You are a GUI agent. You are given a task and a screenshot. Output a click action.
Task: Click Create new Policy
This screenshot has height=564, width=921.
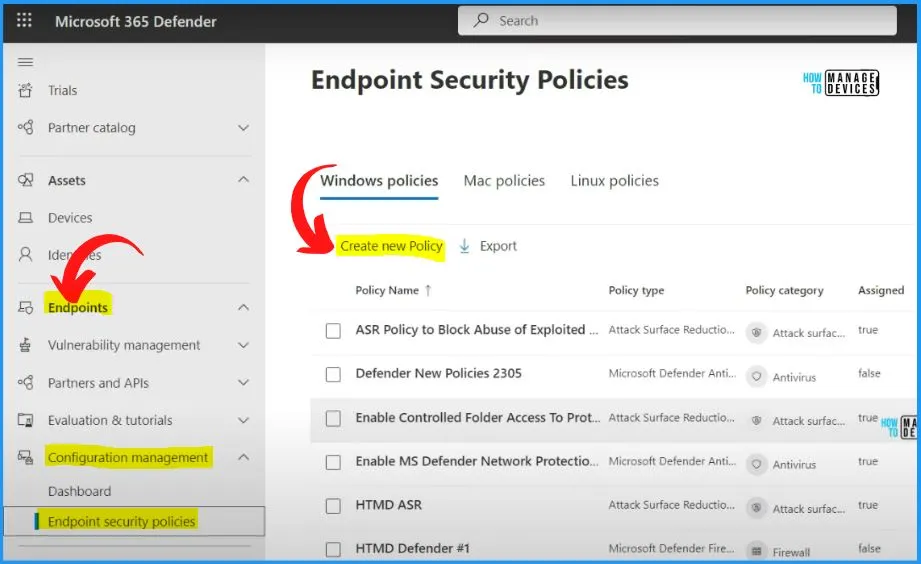click(x=391, y=246)
